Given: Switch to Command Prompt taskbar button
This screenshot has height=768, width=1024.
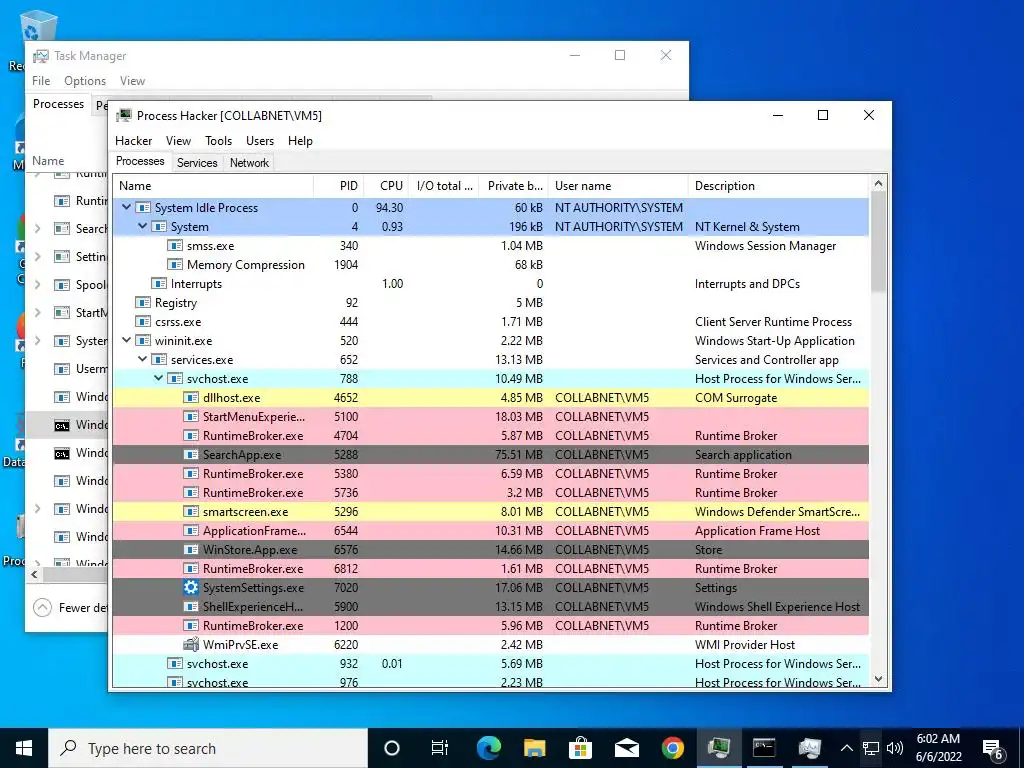Looking at the screenshot, I should 763,748.
